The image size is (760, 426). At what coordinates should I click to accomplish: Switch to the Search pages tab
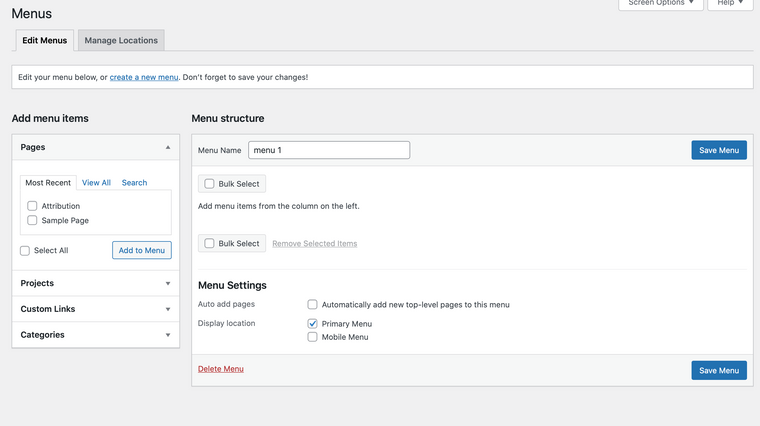[x=134, y=183]
